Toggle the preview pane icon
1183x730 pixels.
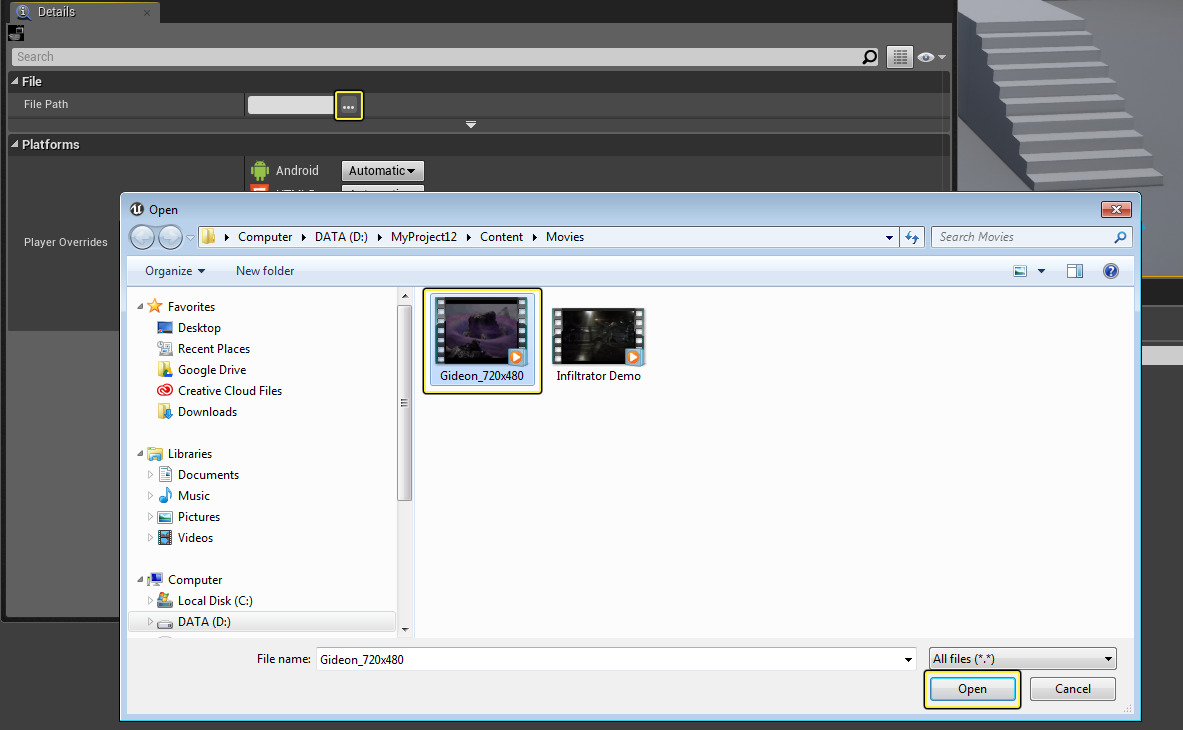pyautogui.click(x=1075, y=271)
